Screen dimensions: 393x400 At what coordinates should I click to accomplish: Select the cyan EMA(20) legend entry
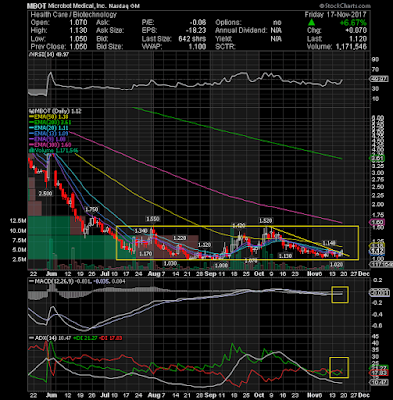point(49,128)
